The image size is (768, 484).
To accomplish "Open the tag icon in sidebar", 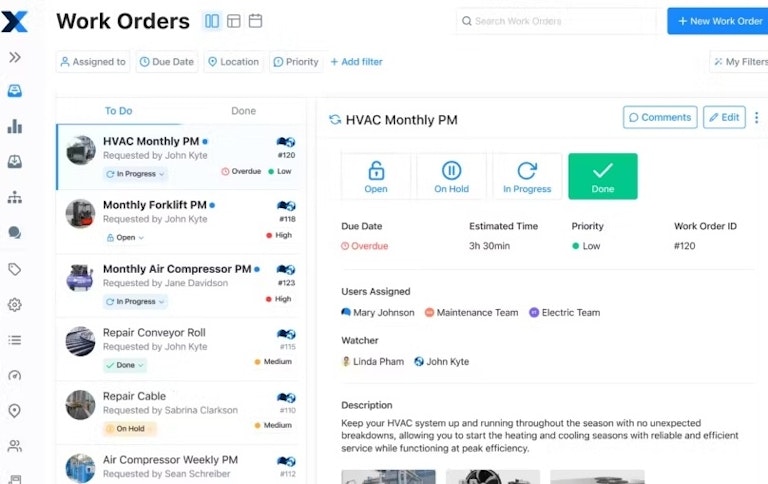I will coord(15,269).
